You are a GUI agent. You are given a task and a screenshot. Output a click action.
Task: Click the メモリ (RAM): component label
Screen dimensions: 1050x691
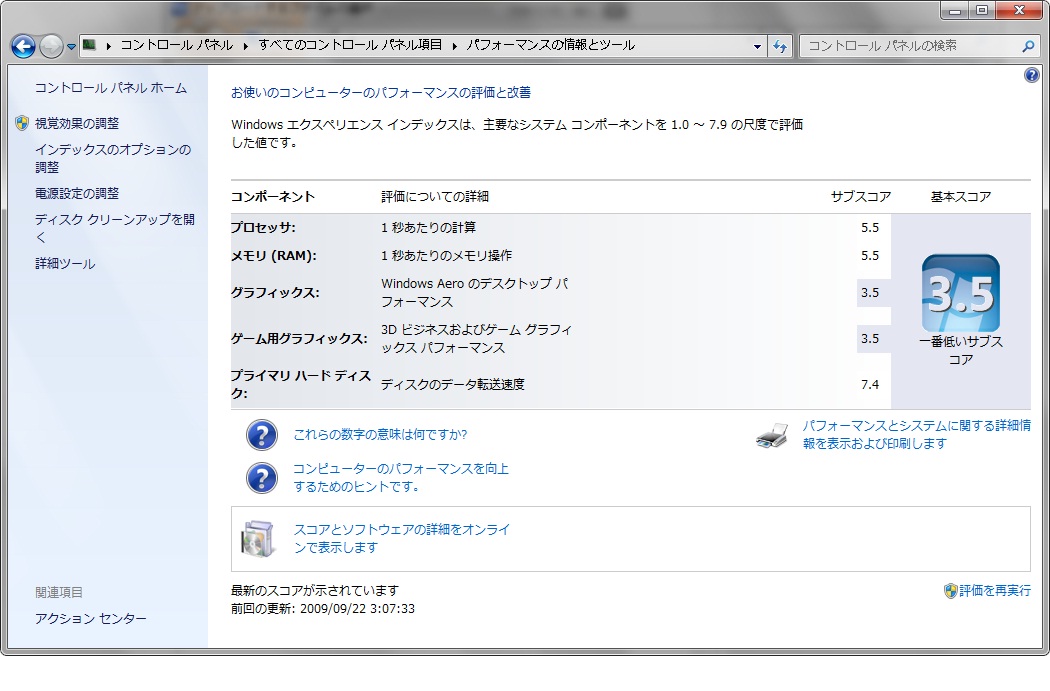coord(274,256)
